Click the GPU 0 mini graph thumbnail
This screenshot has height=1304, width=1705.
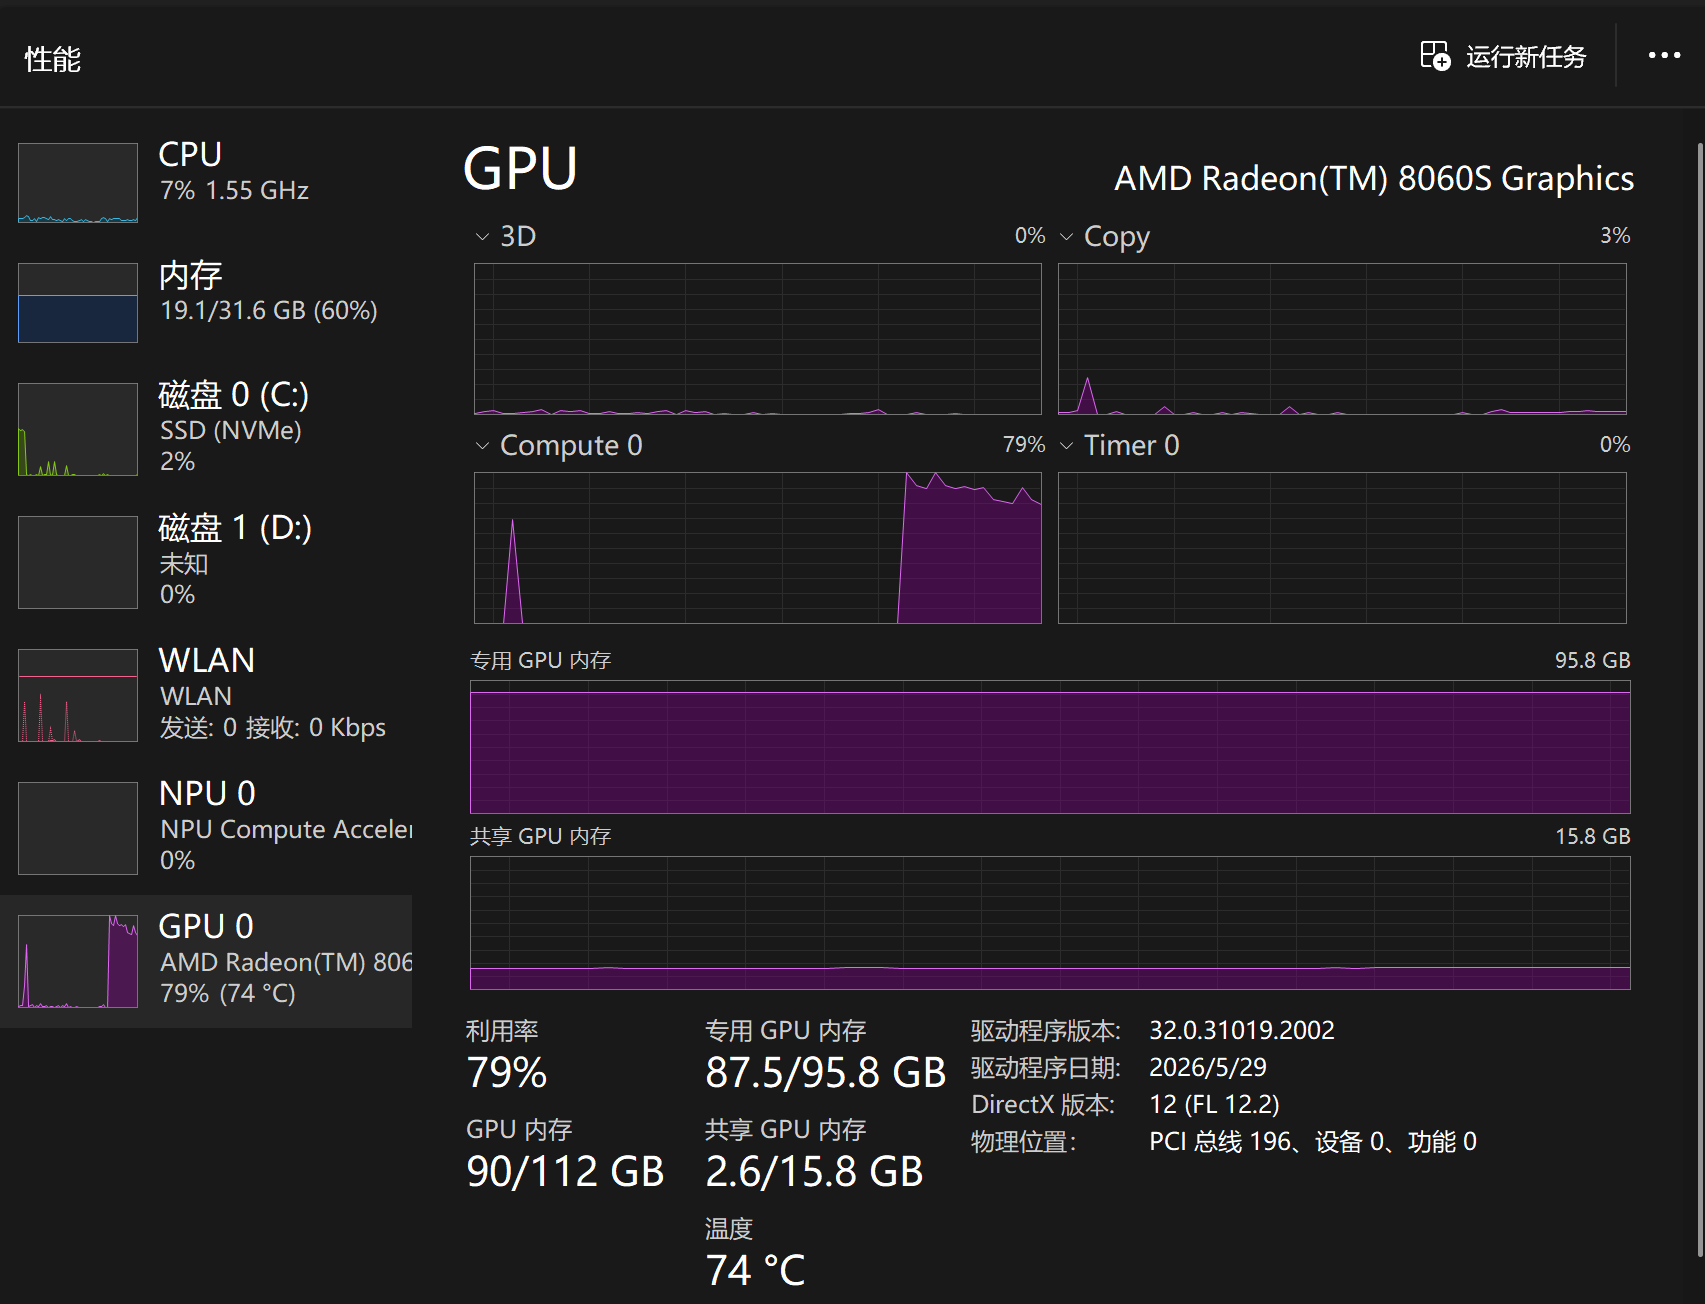[x=78, y=961]
